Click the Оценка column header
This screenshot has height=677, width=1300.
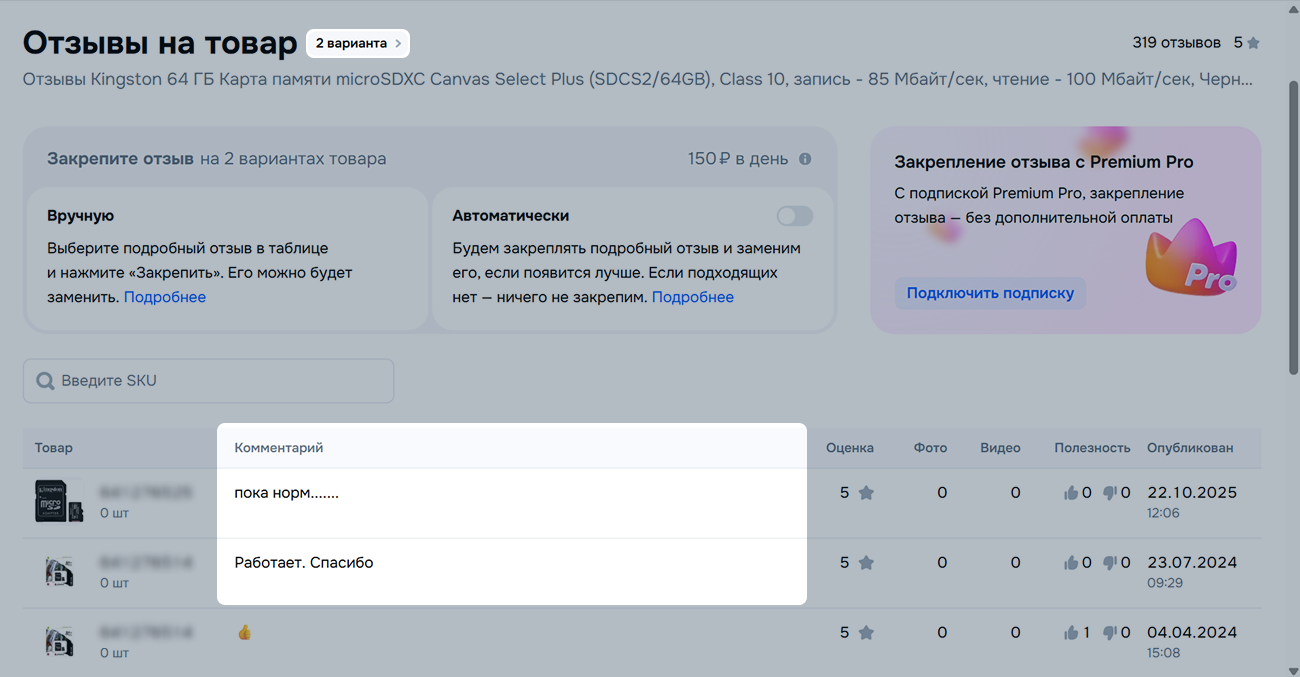[849, 448]
